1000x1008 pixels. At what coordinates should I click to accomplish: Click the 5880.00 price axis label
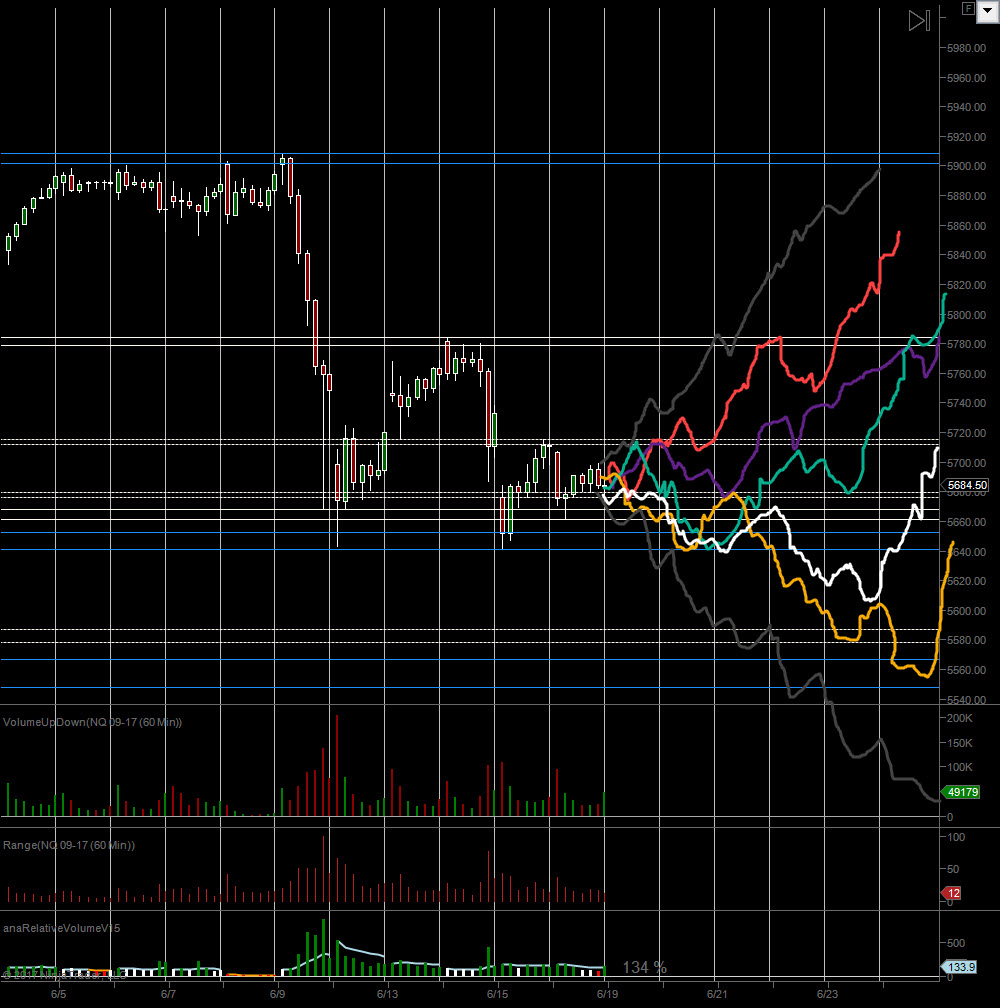pyautogui.click(x=966, y=196)
